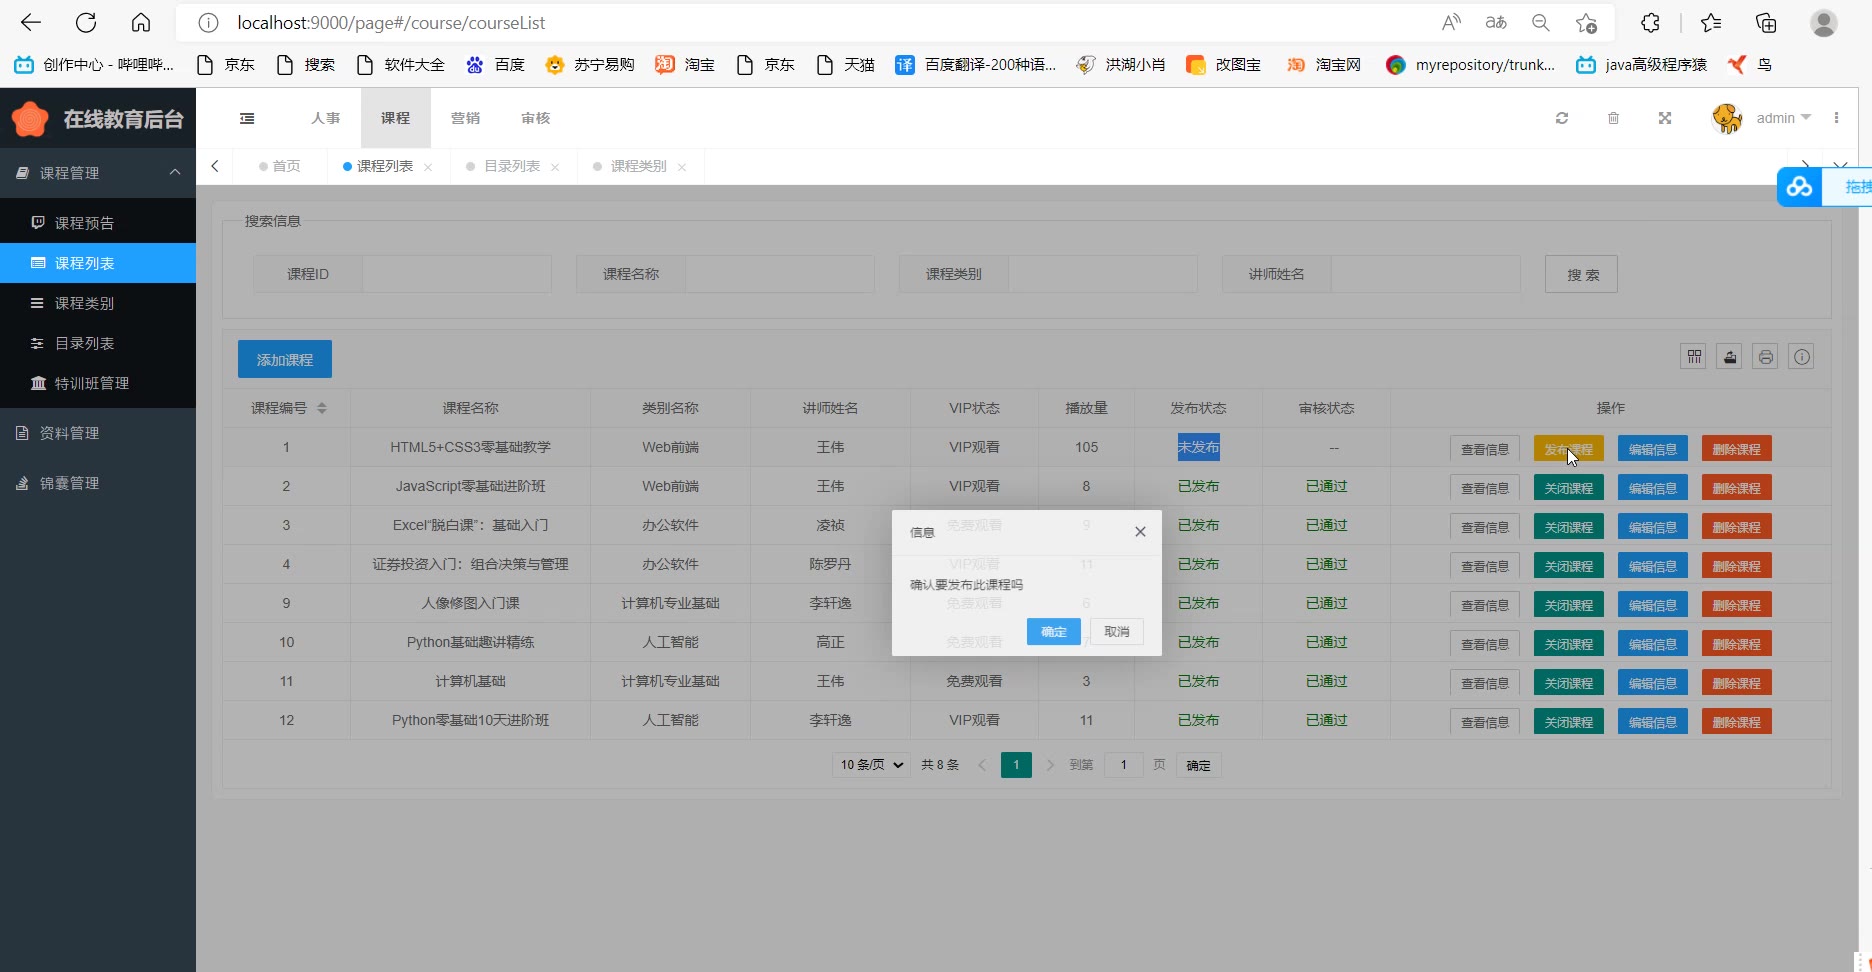Close the 信息 dialog with the X

click(x=1140, y=532)
